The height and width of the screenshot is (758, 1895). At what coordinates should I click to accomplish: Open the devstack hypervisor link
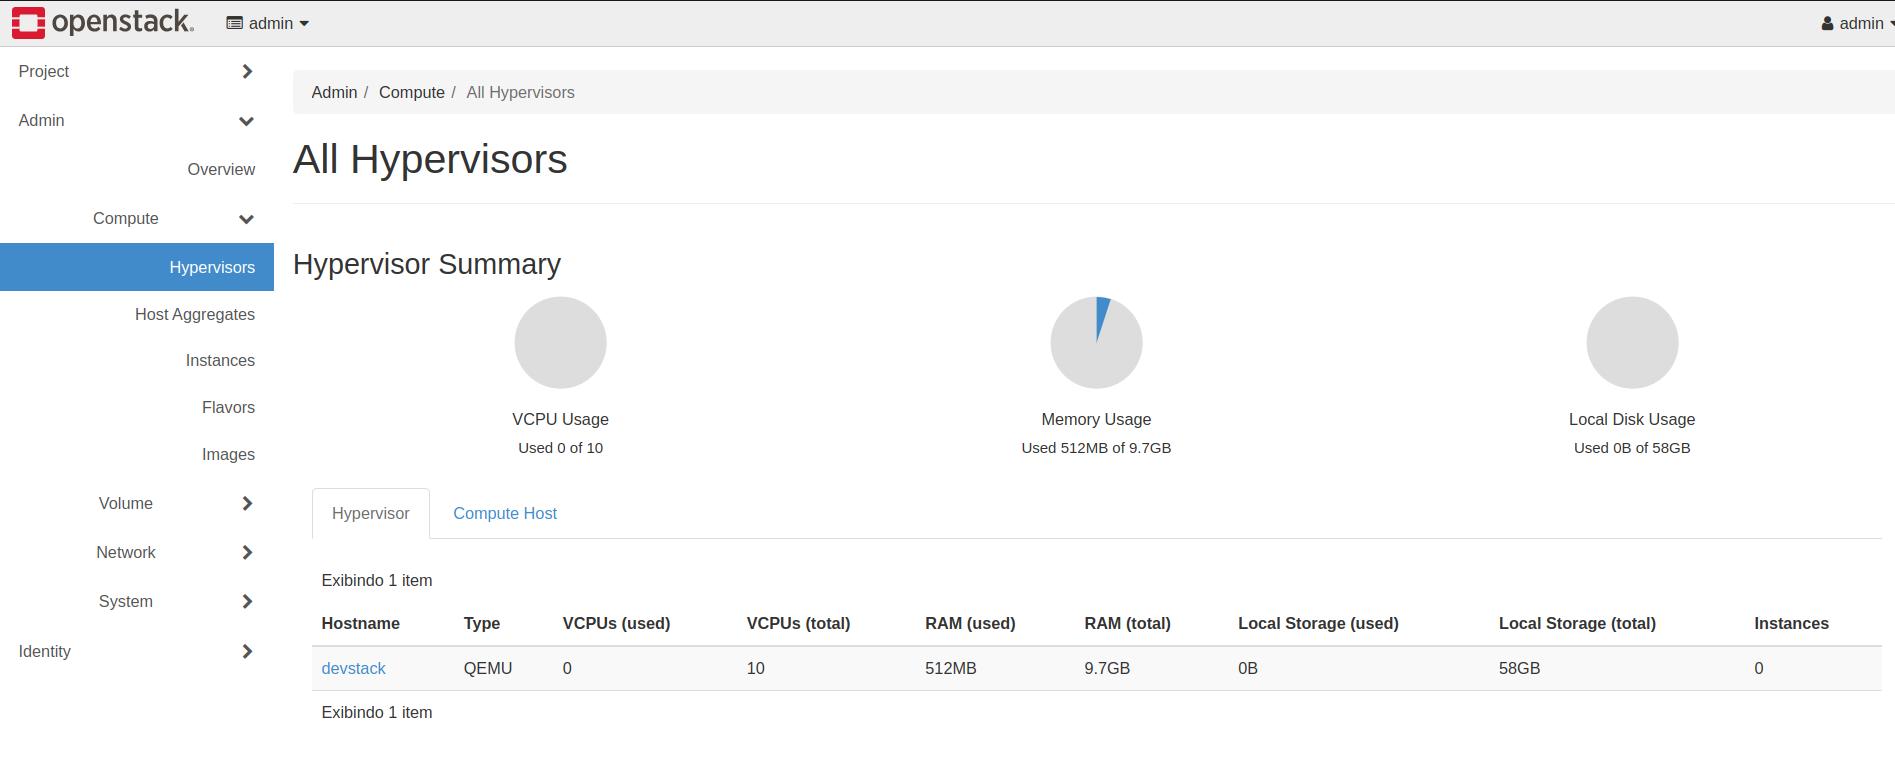[353, 669]
